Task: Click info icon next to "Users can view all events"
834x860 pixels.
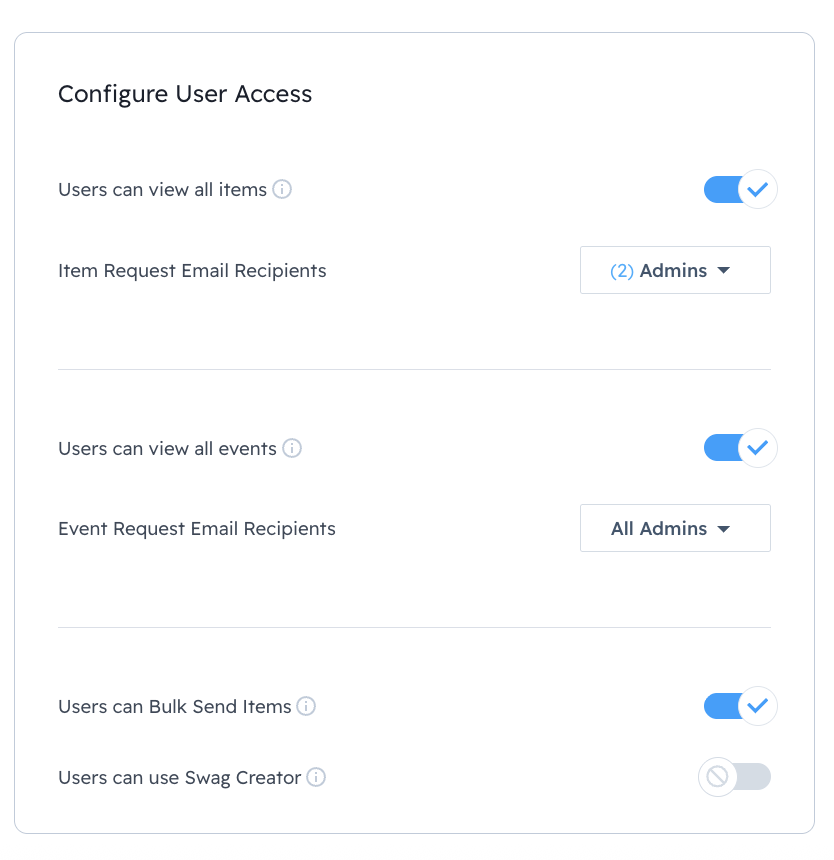Action: coord(292,448)
